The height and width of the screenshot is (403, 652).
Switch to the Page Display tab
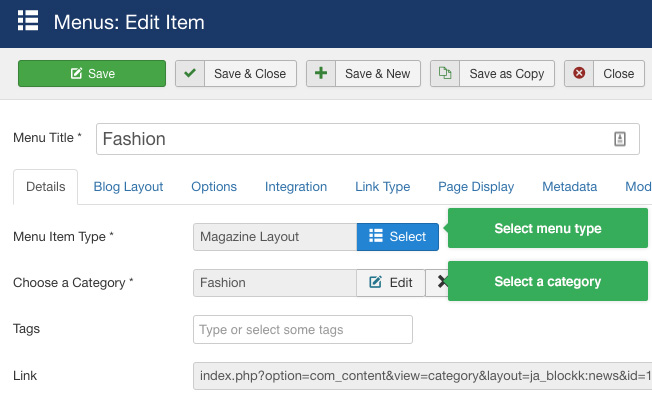pos(476,187)
